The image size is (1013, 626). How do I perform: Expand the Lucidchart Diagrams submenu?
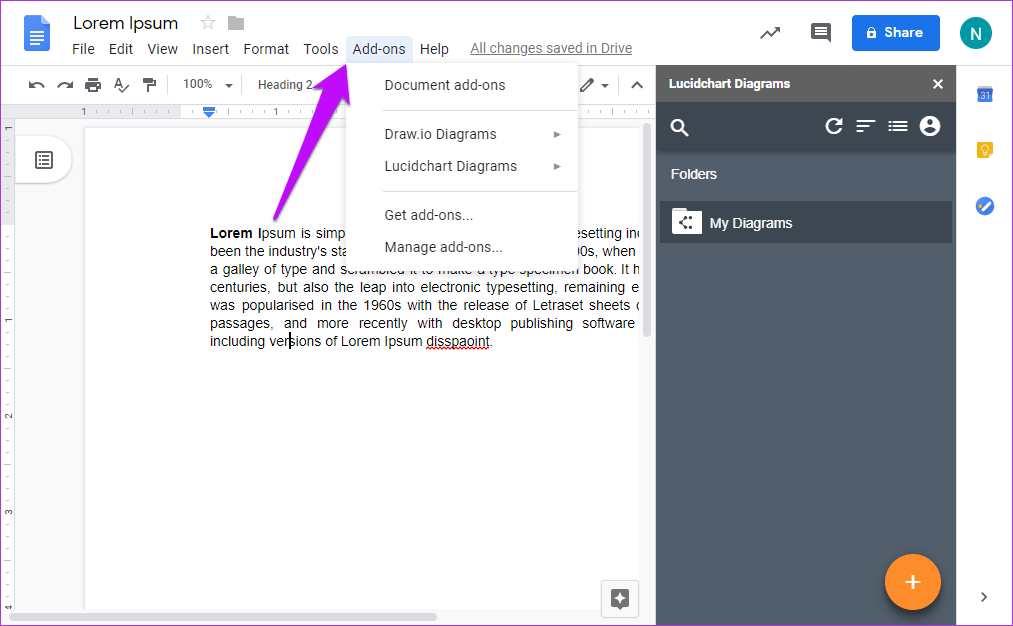point(462,166)
